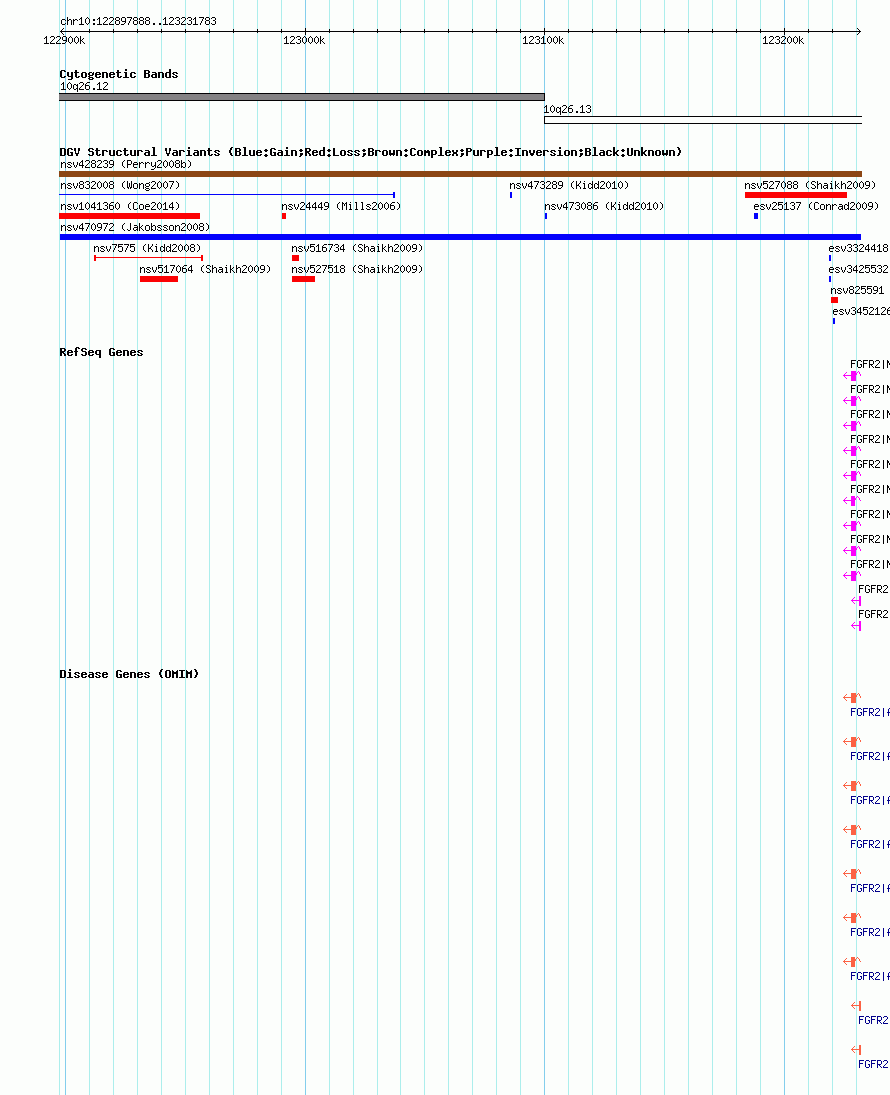Click the chr10:122897888..123231783 coordinate label
This screenshot has width=890, height=1095.
[x=138, y=21]
